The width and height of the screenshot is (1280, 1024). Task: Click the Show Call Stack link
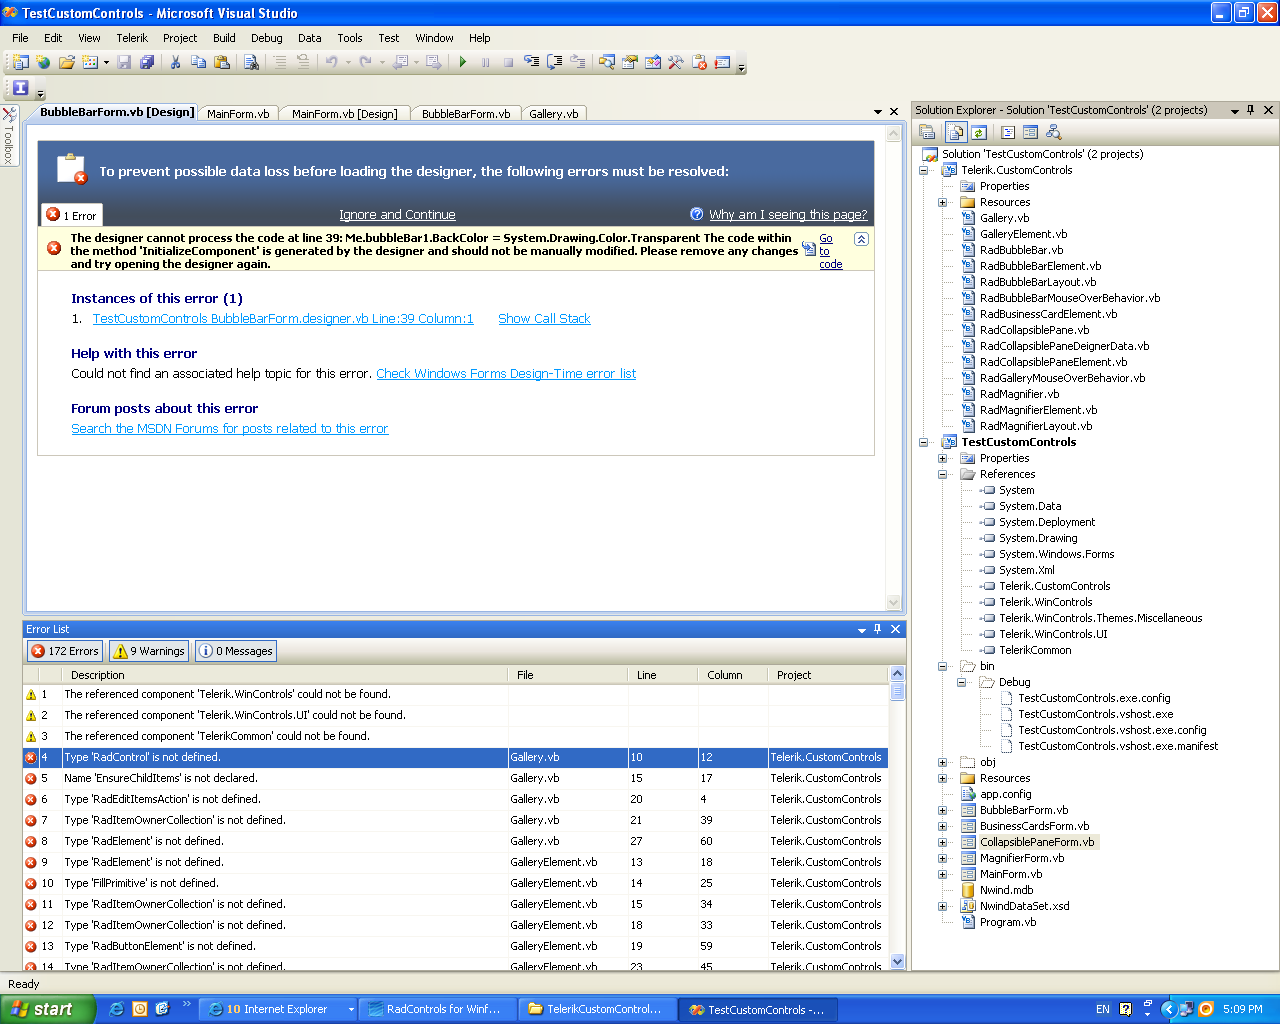[544, 319]
